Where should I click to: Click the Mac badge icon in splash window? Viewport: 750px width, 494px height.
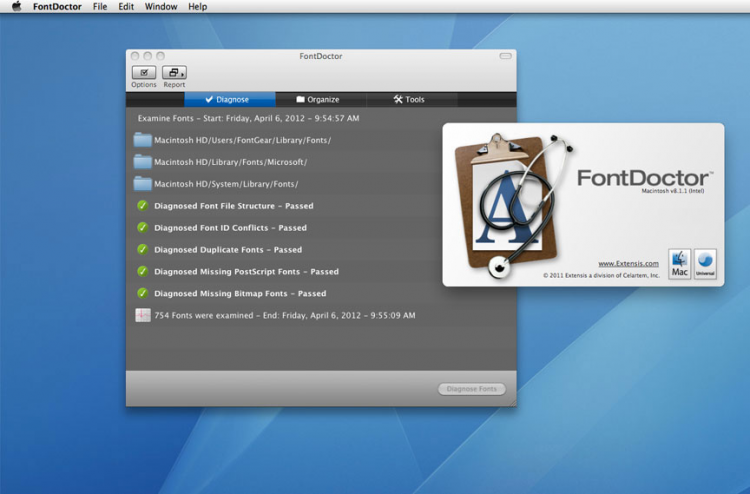679,264
